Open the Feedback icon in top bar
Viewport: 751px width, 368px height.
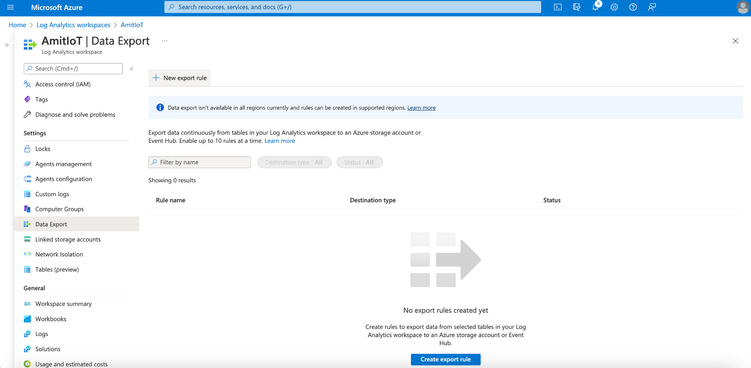coord(652,7)
